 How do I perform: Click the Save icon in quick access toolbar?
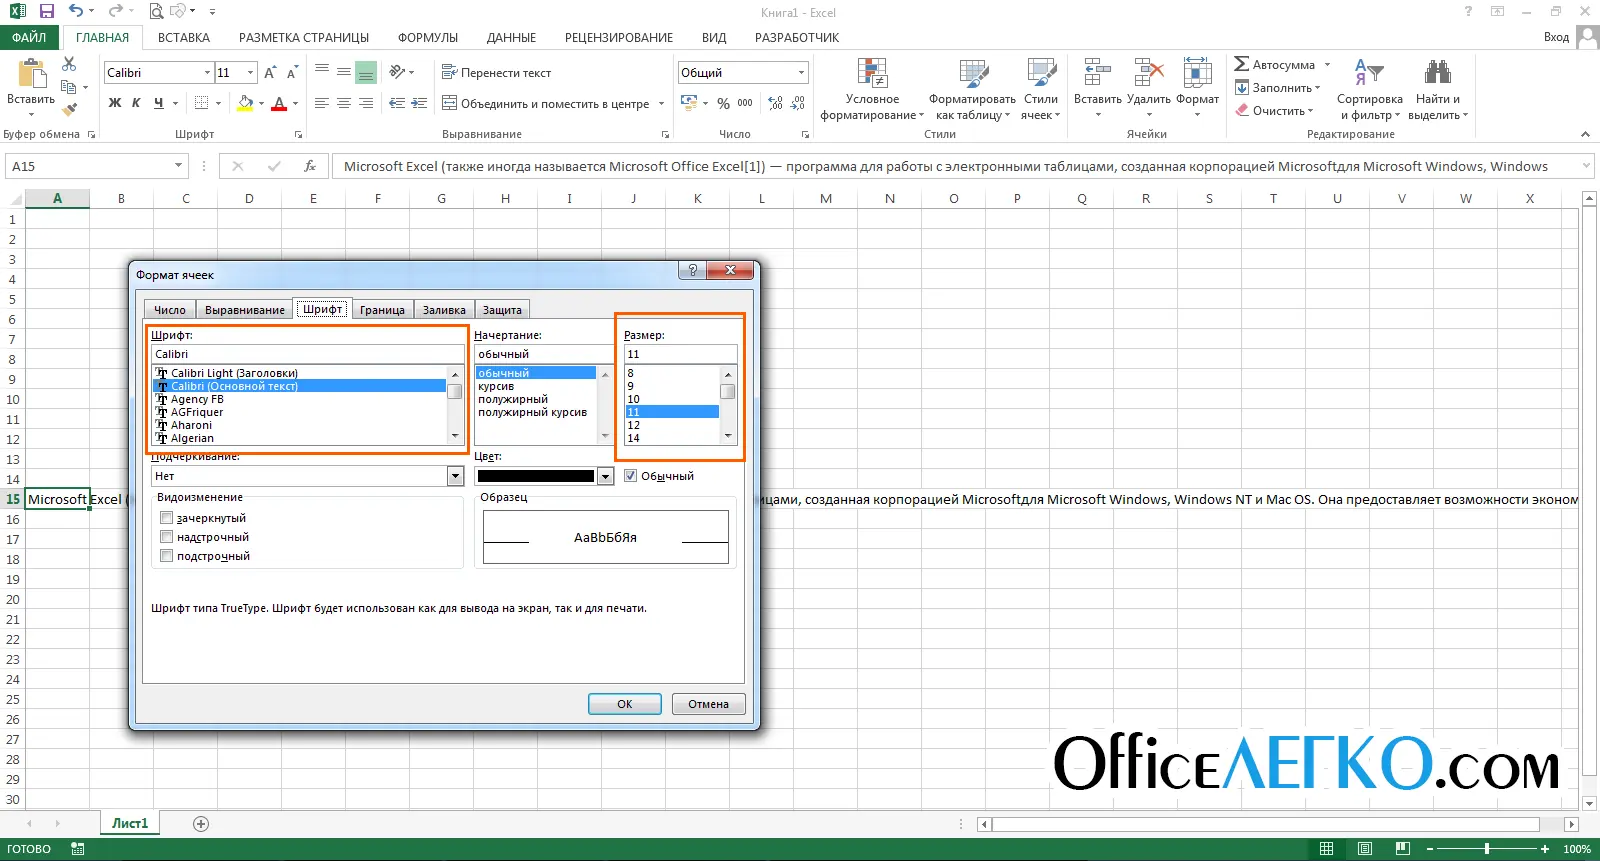[x=46, y=12]
